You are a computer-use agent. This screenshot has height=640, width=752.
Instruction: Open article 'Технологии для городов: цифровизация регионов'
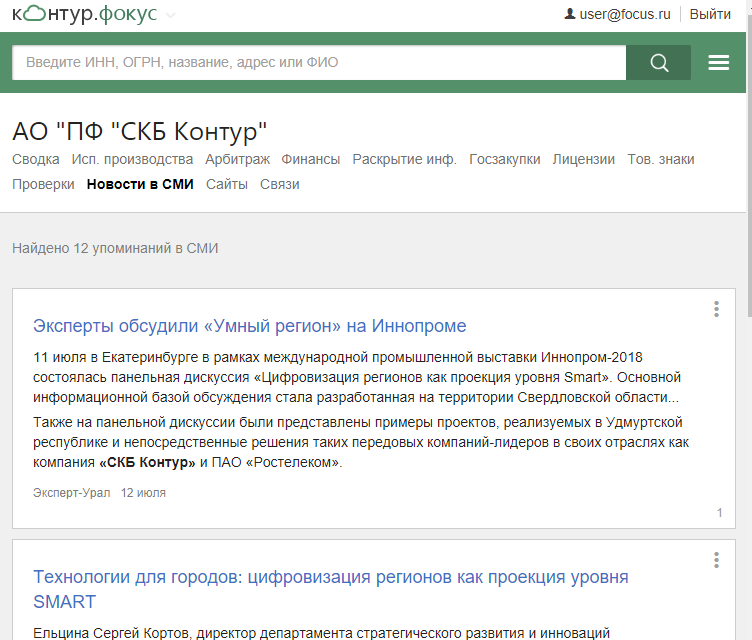coord(330,589)
